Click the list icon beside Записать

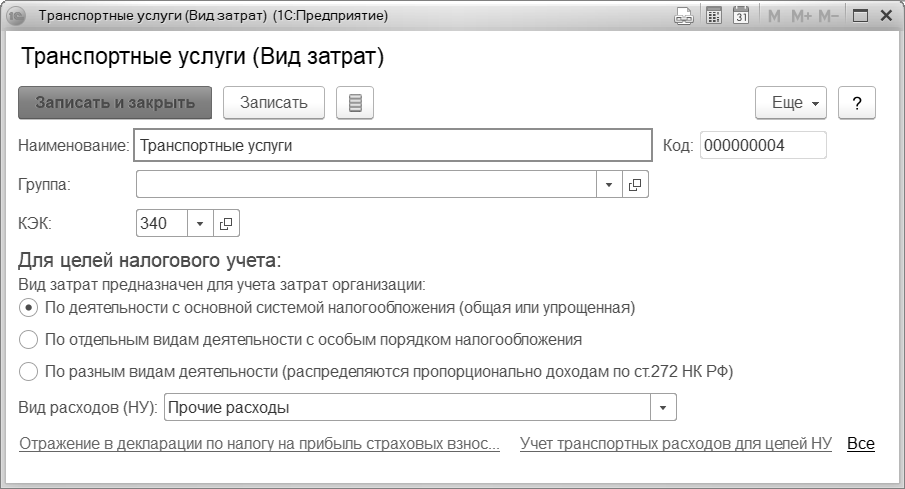[354, 103]
